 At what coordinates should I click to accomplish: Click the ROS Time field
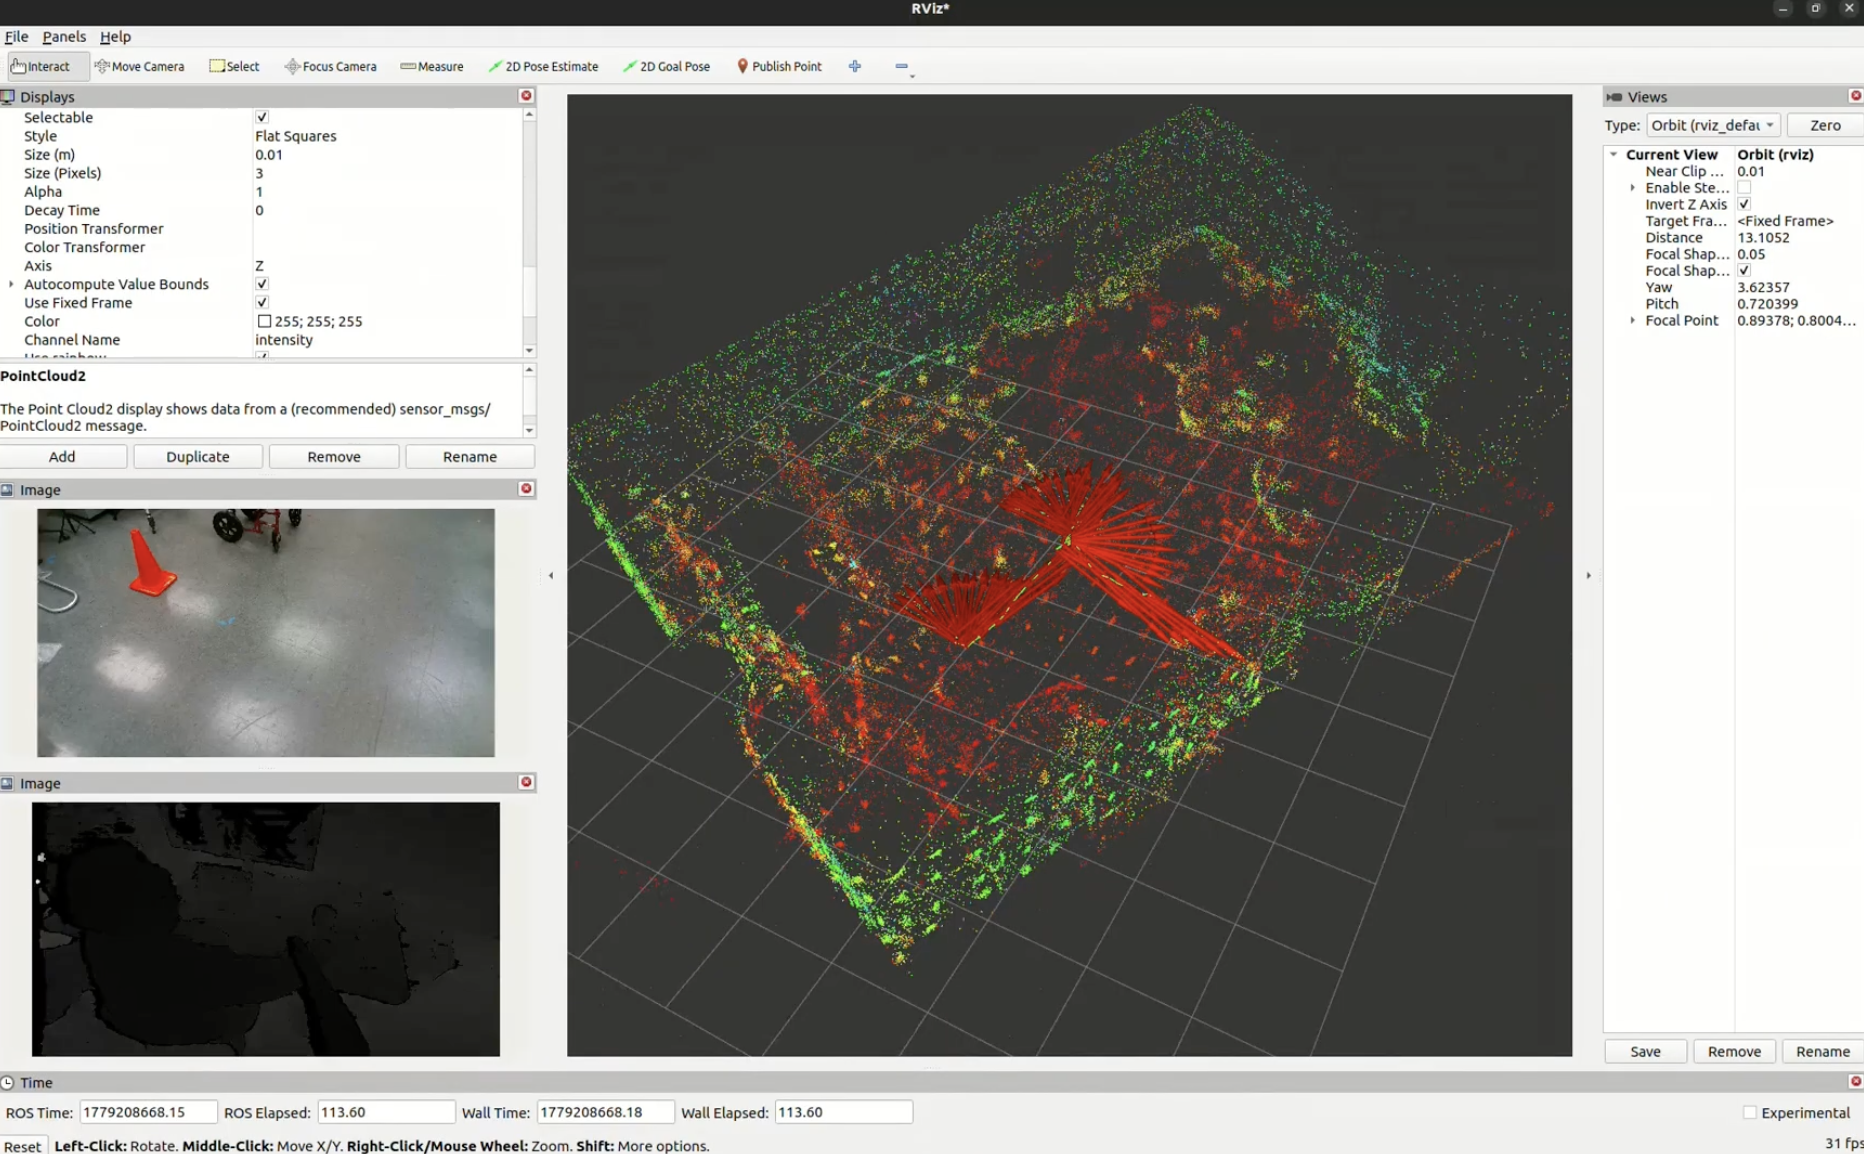pos(148,1112)
